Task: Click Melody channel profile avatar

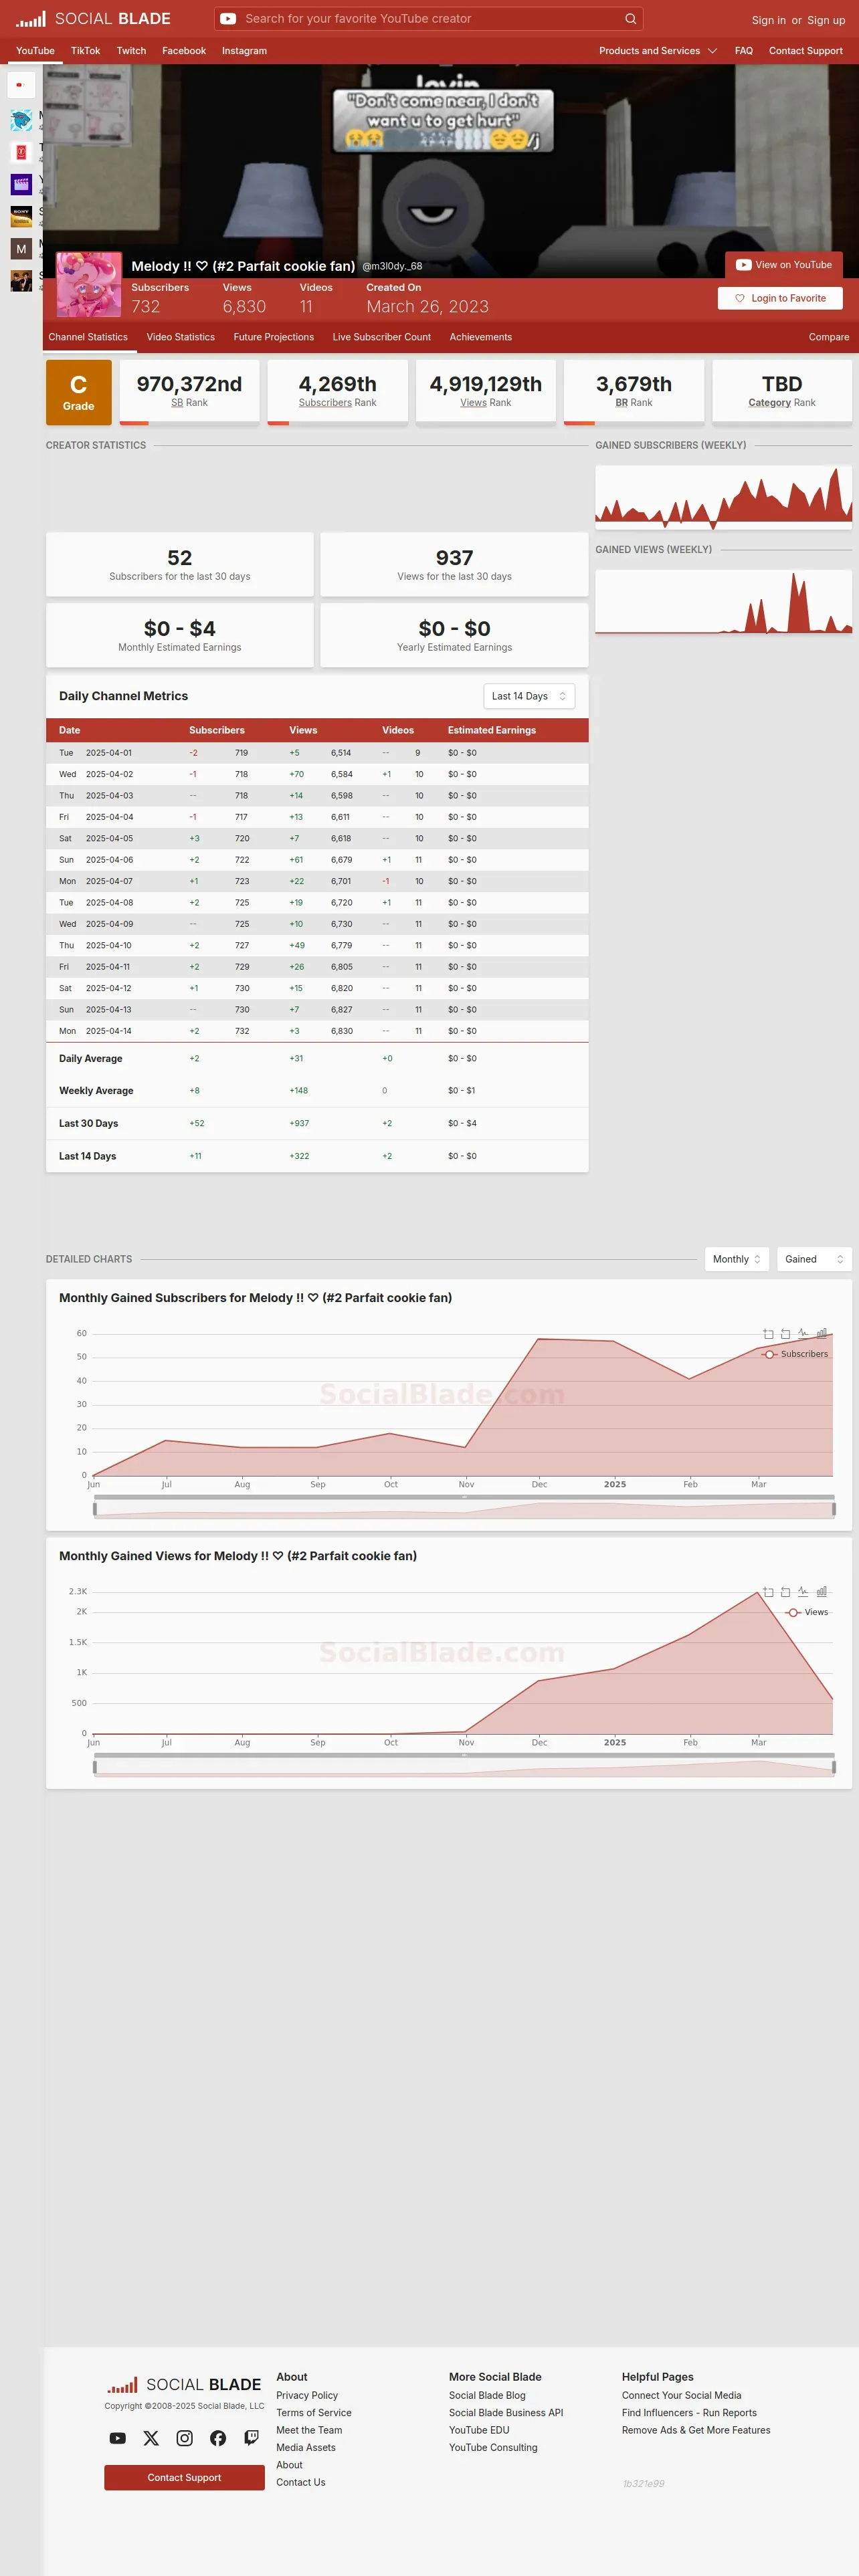Action: (x=89, y=284)
